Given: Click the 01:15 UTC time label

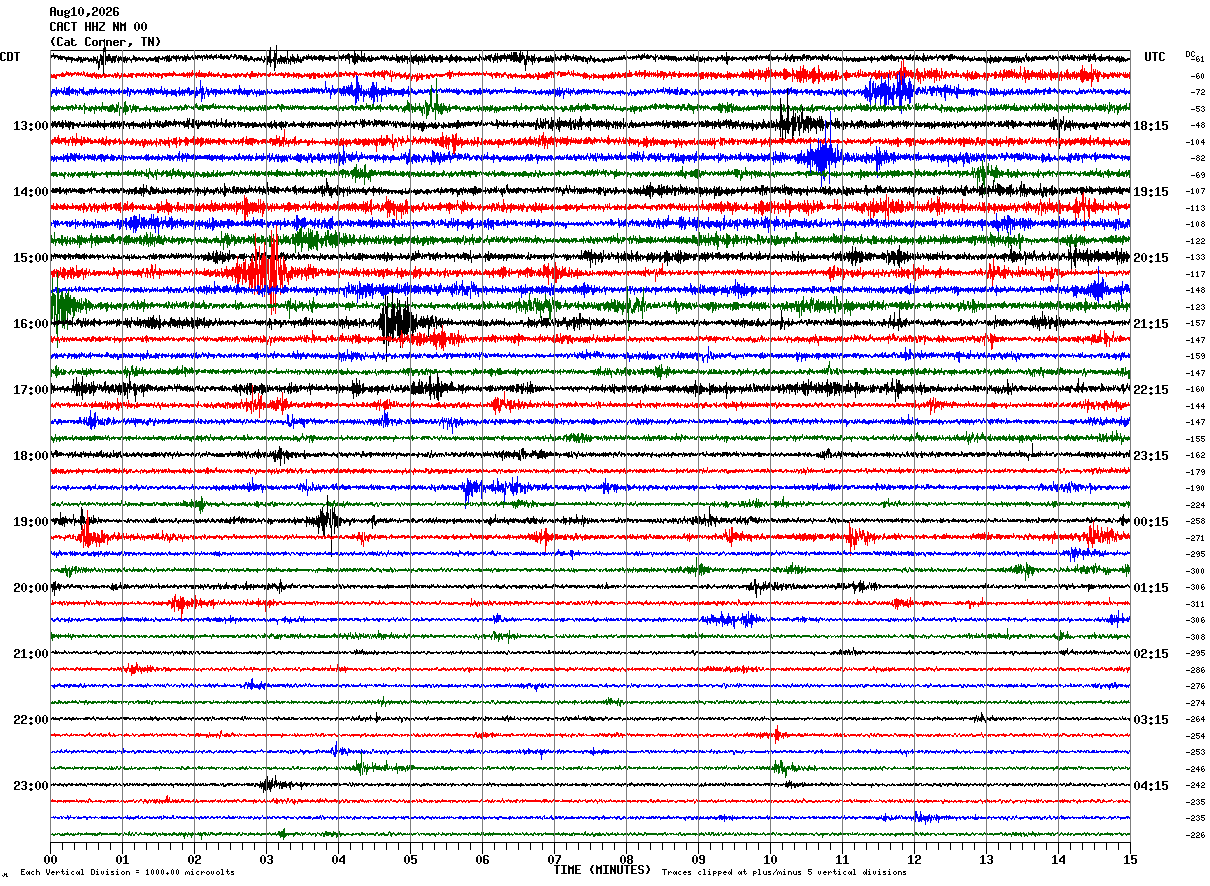Looking at the screenshot, I should click(x=1151, y=588).
